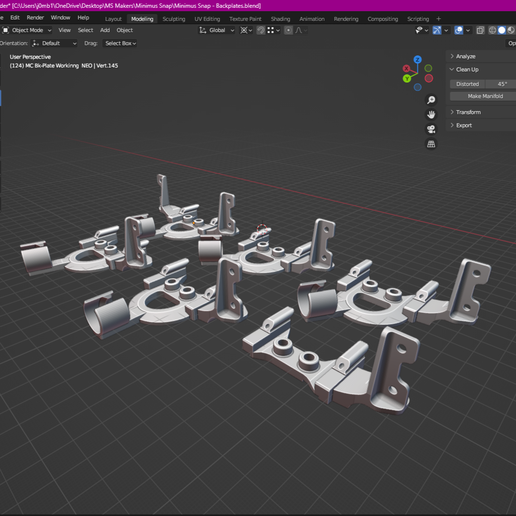Click the red X axis gizmo ball
The height and width of the screenshot is (516, 516).
[x=406, y=69]
